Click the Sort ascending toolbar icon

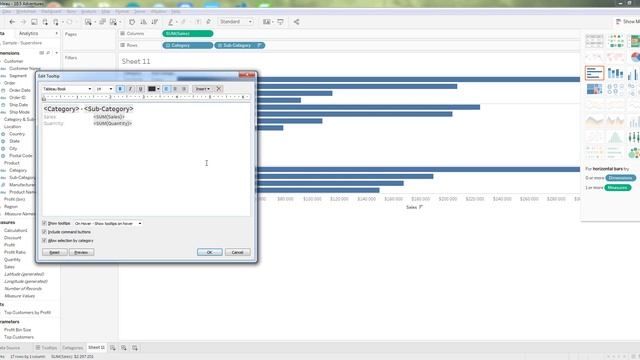[143, 22]
